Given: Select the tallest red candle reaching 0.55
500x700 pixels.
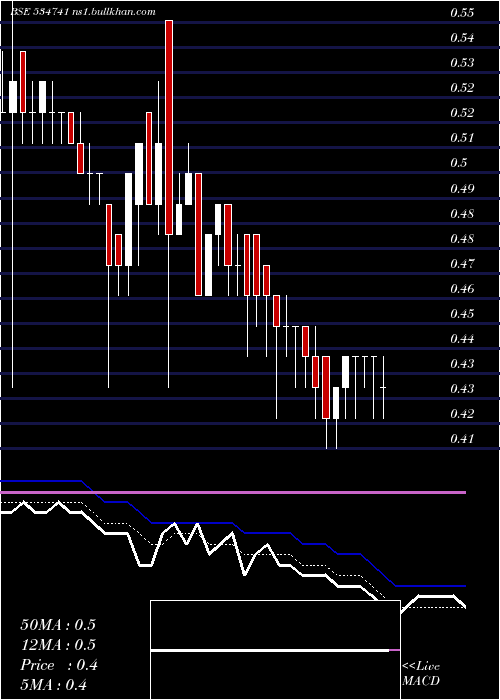Looking at the screenshot, I should tap(169, 127).
